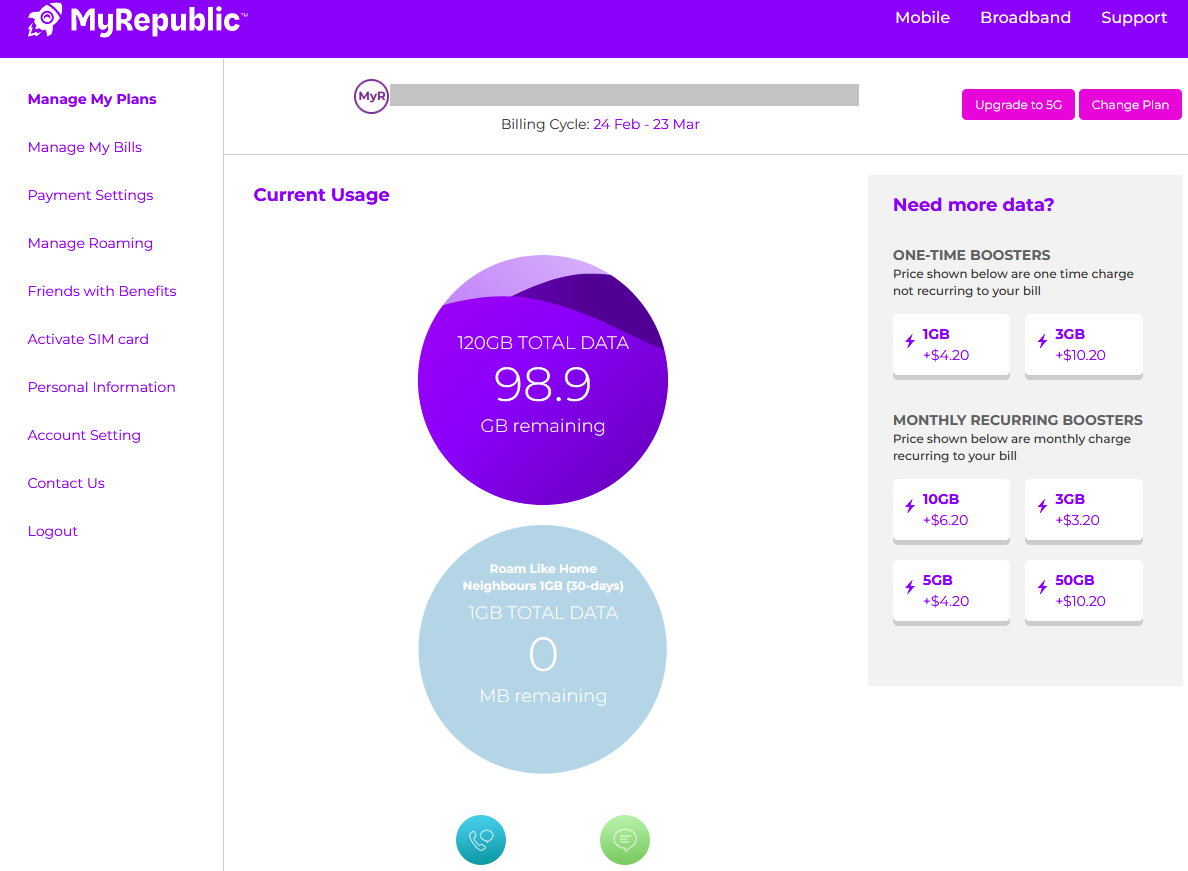
Task: Open the Broadband menu in top navigation
Action: (x=1025, y=17)
